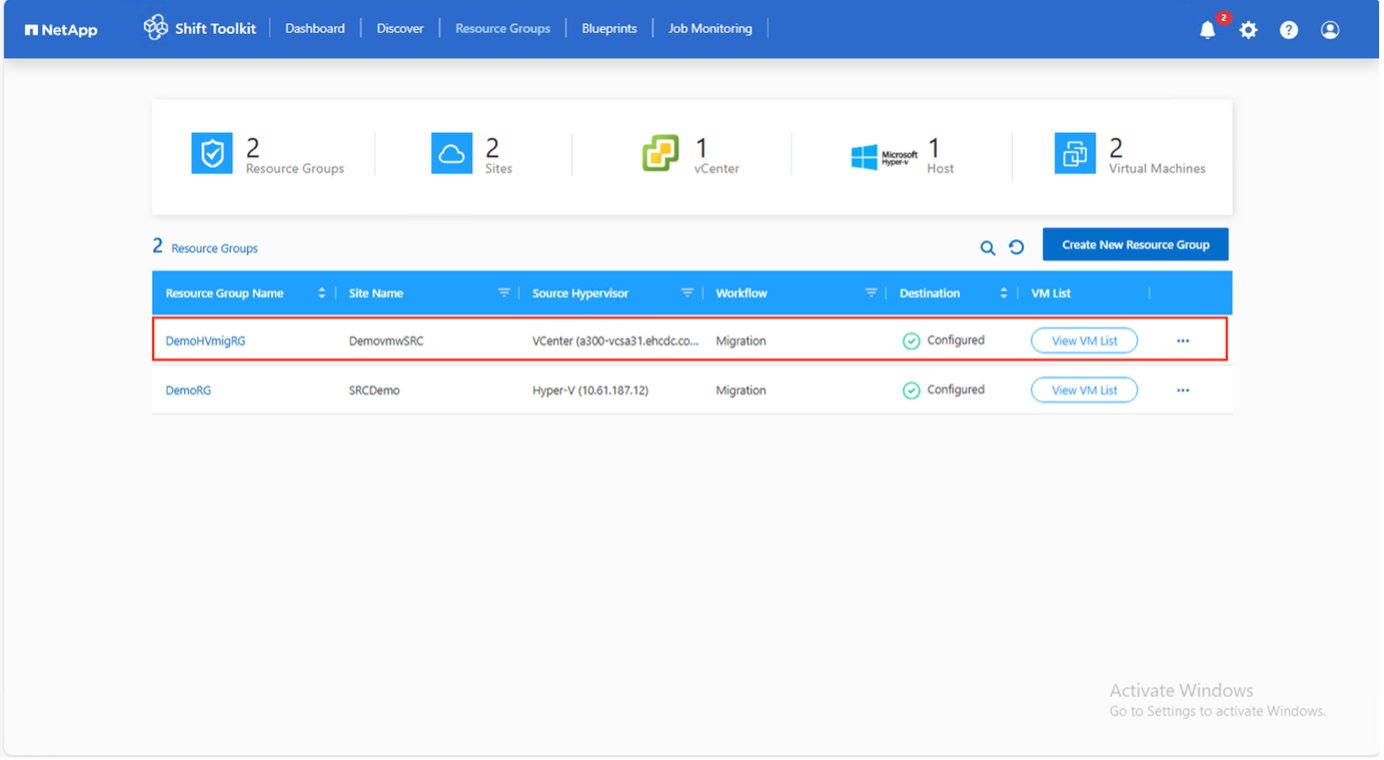
Task: Refresh the resource groups list
Action: [x=1016, y=247]
